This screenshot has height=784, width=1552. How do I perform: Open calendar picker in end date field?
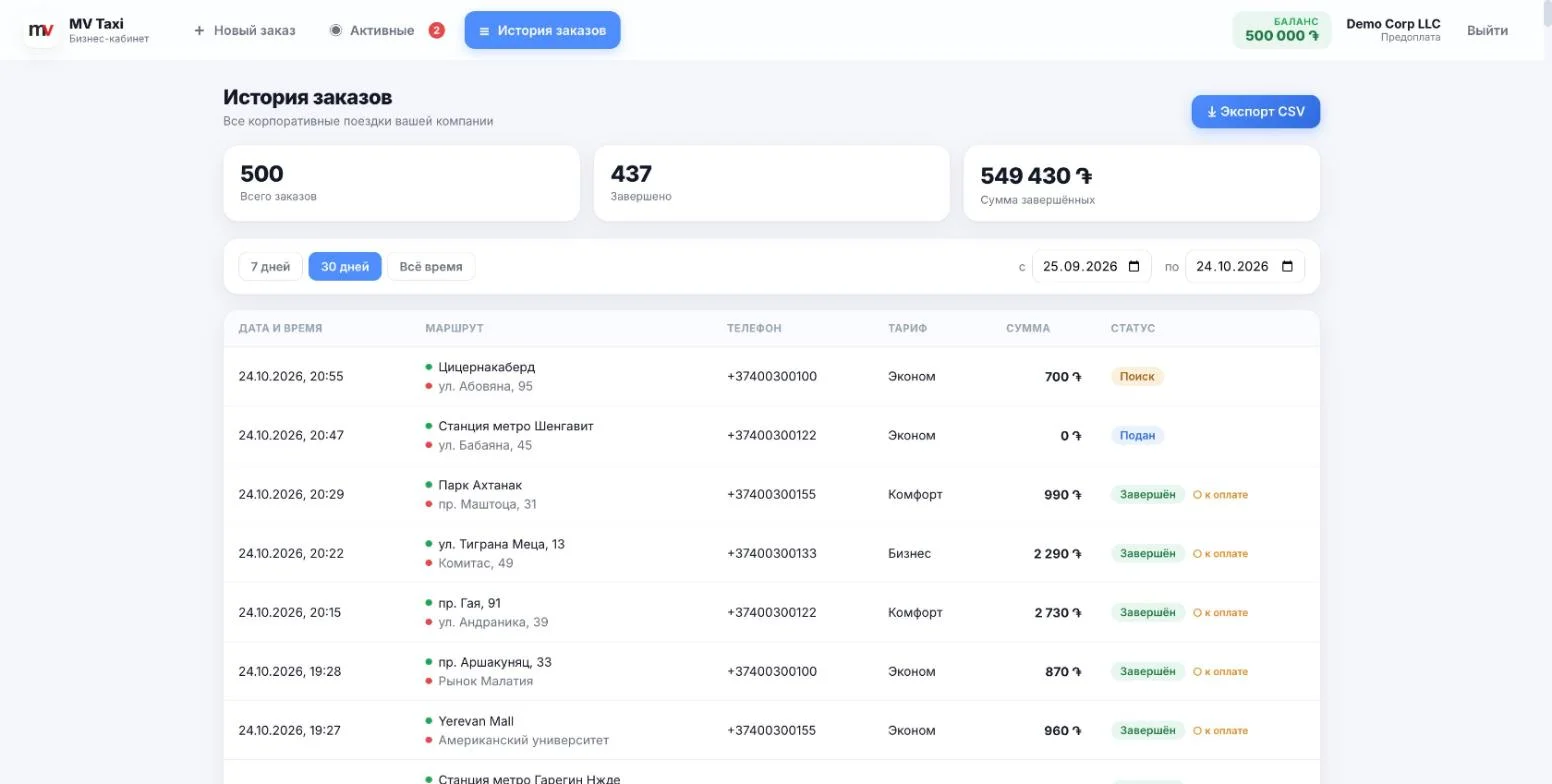click(x=1287, y=267)
